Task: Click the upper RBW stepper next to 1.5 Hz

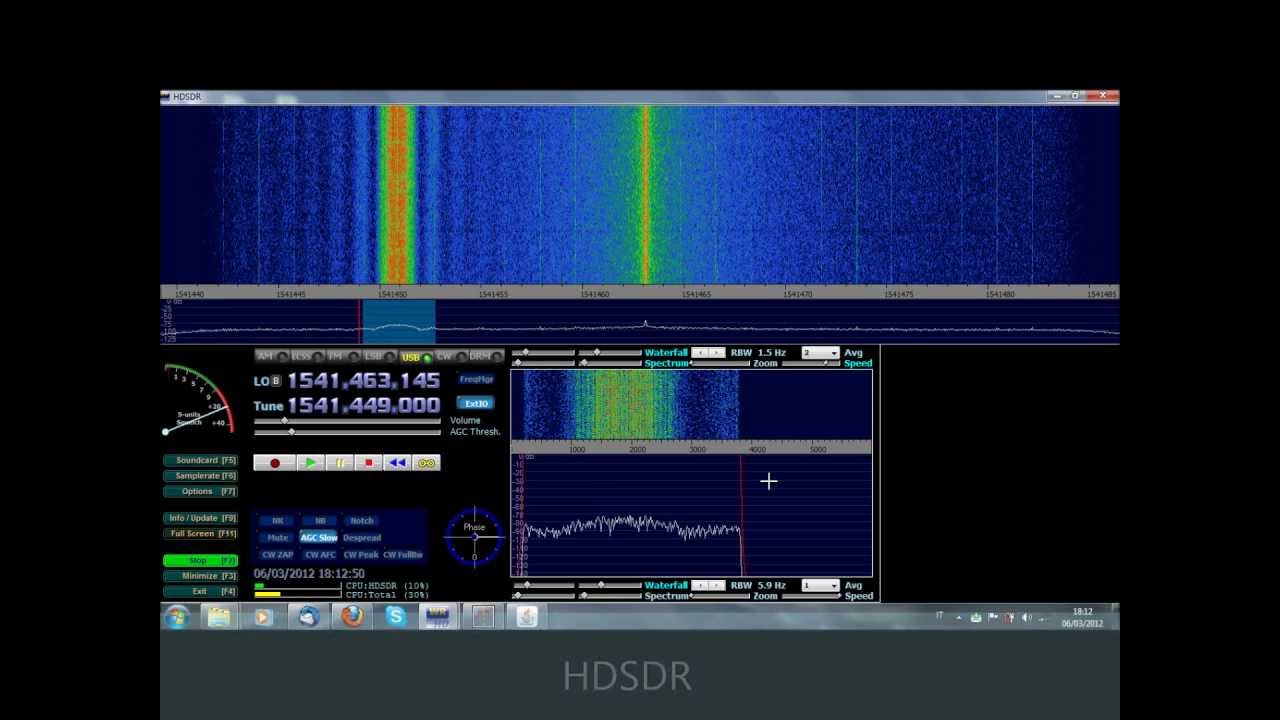Action: [x=708, y=353]
